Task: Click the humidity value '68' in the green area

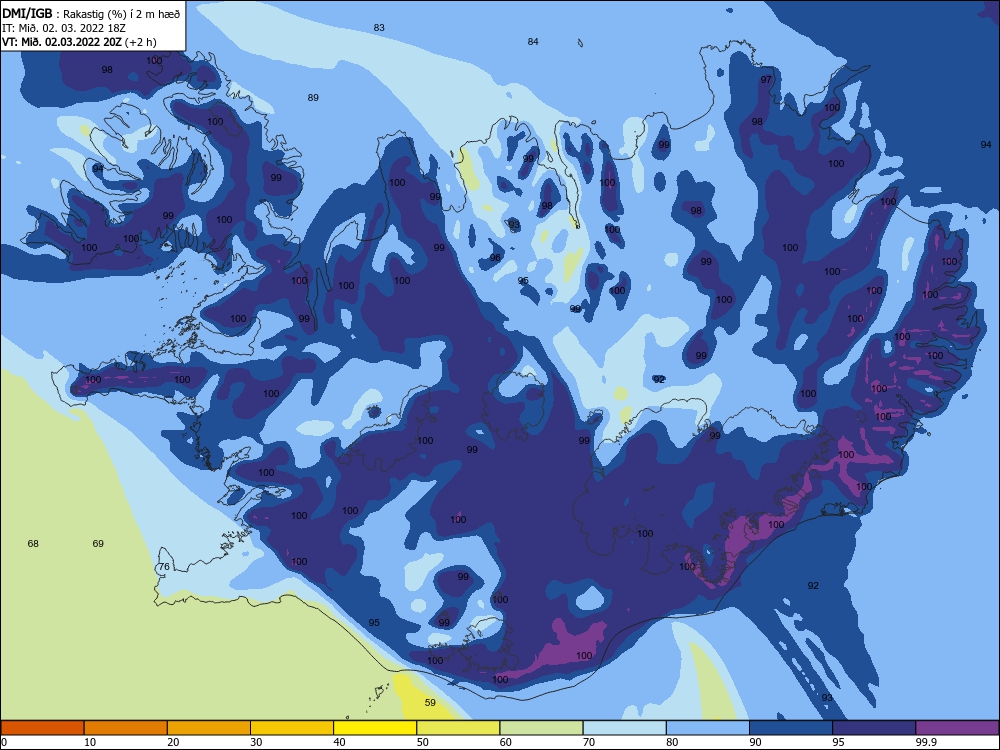Action: (x=33, y=543)
